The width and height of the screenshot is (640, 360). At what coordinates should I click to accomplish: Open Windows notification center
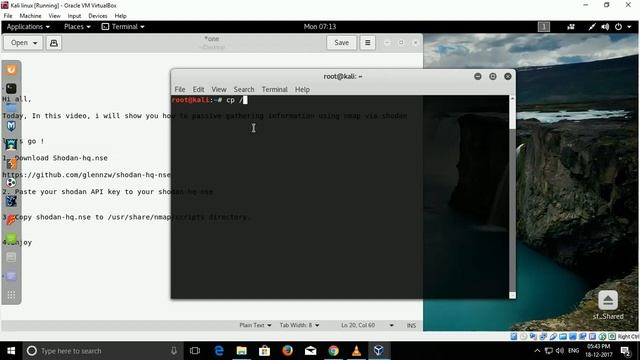(625, 351)
